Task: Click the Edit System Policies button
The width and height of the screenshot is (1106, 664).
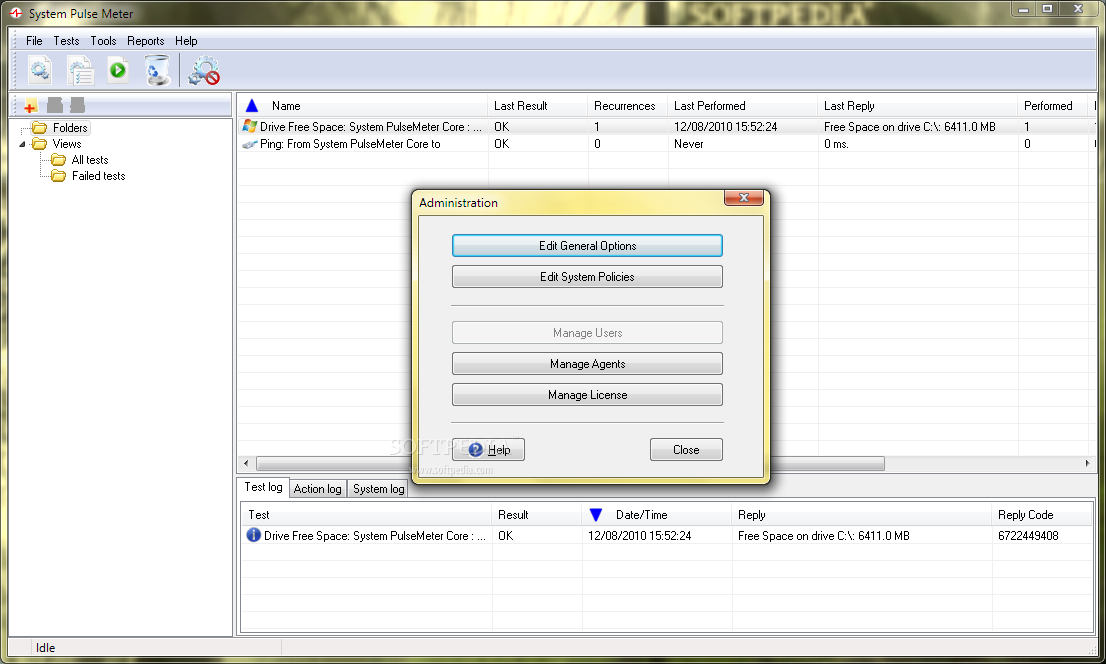Action: pyautogui.click(x=587, y=277)
